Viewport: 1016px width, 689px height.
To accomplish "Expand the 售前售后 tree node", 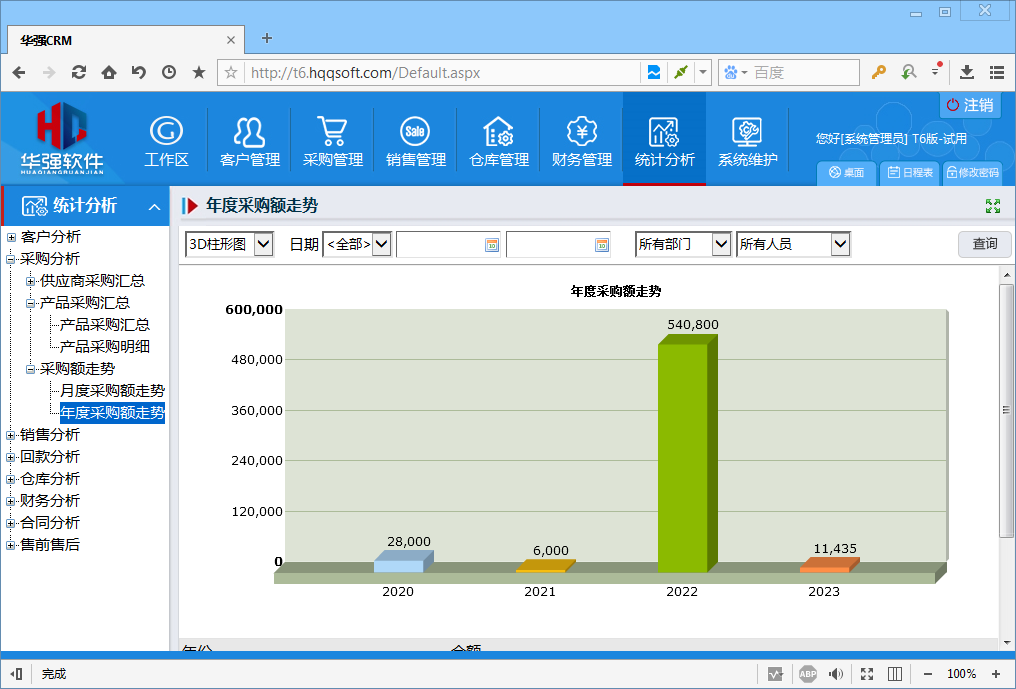I will (x=11, y=546).
